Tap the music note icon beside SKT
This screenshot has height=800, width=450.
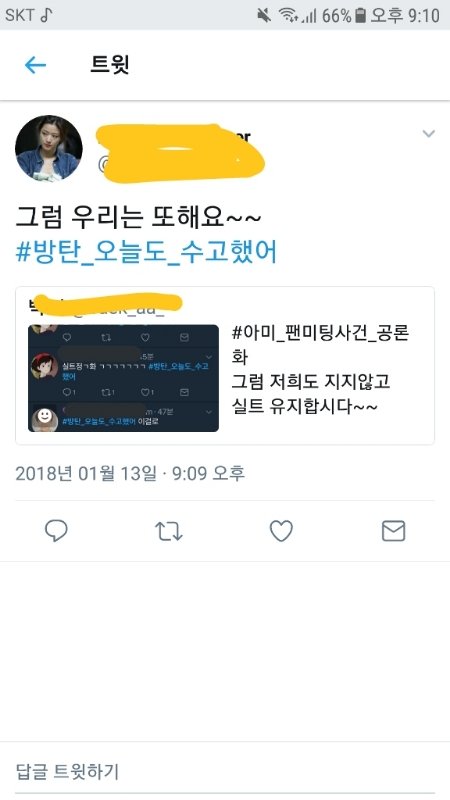tap(46, 15)
